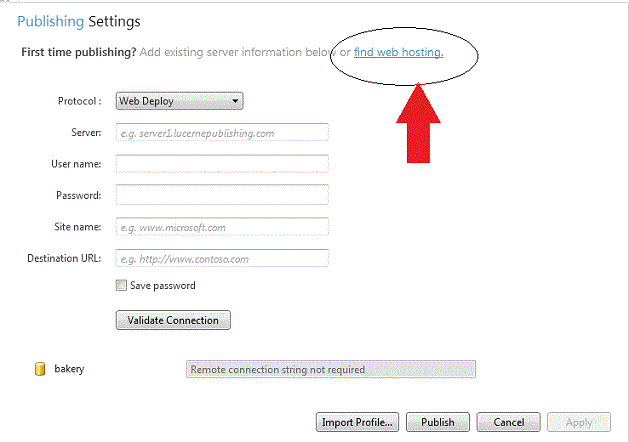
Task: Focus the User name field
Action: click(222, 164)
